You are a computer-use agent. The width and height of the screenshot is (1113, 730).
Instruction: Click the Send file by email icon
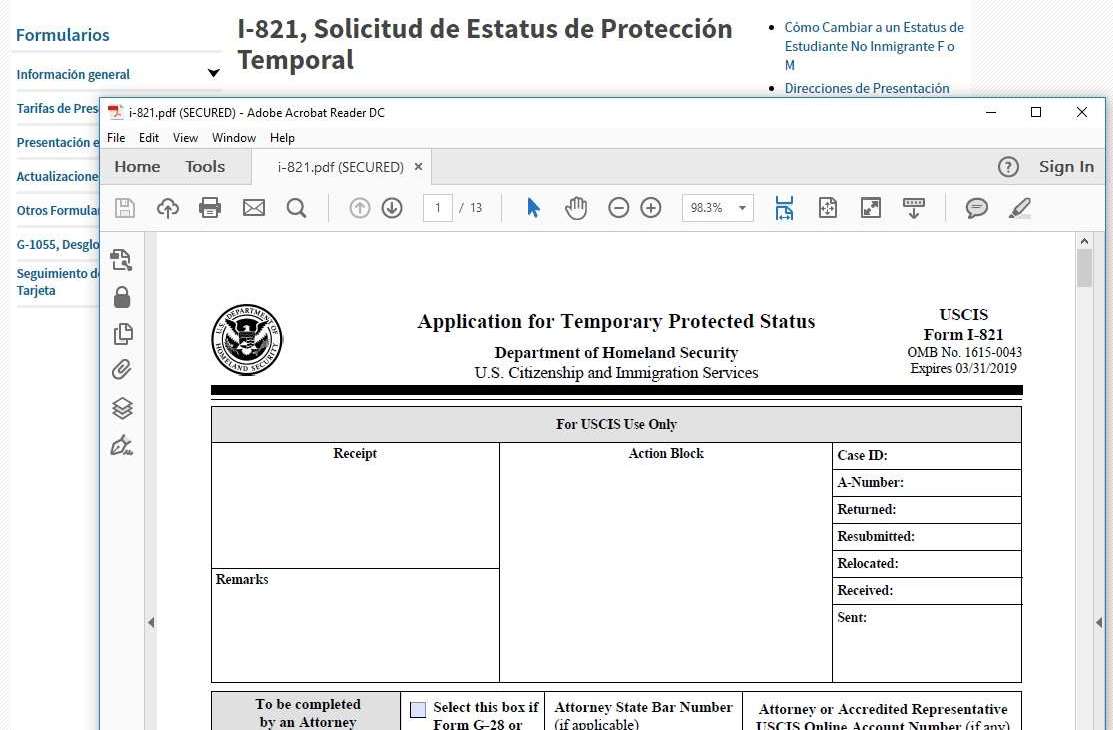pyautogui.click(x=254, y=208)
